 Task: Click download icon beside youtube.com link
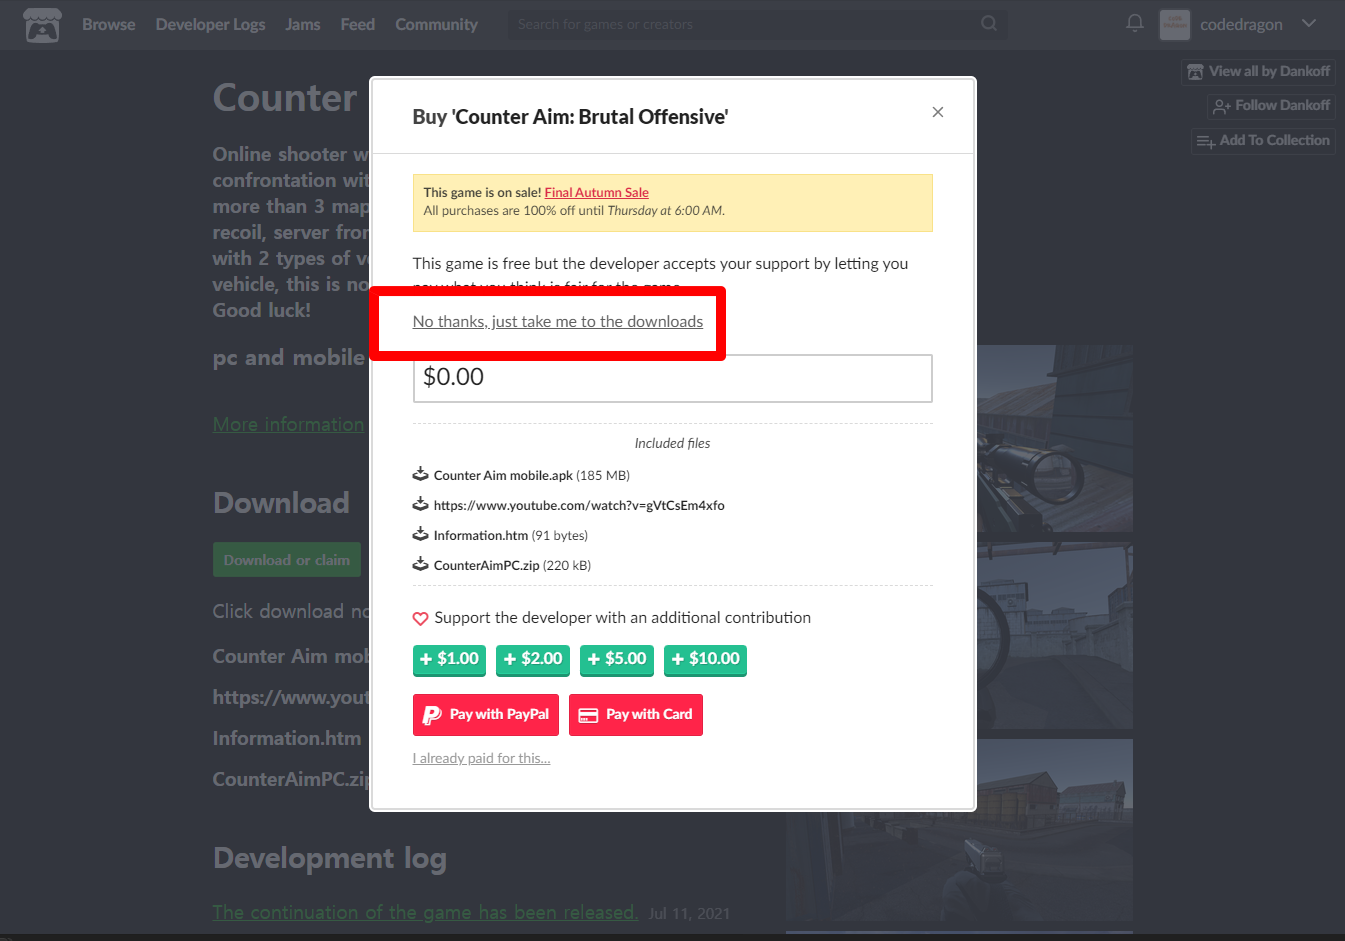click(x=420, y=504)
